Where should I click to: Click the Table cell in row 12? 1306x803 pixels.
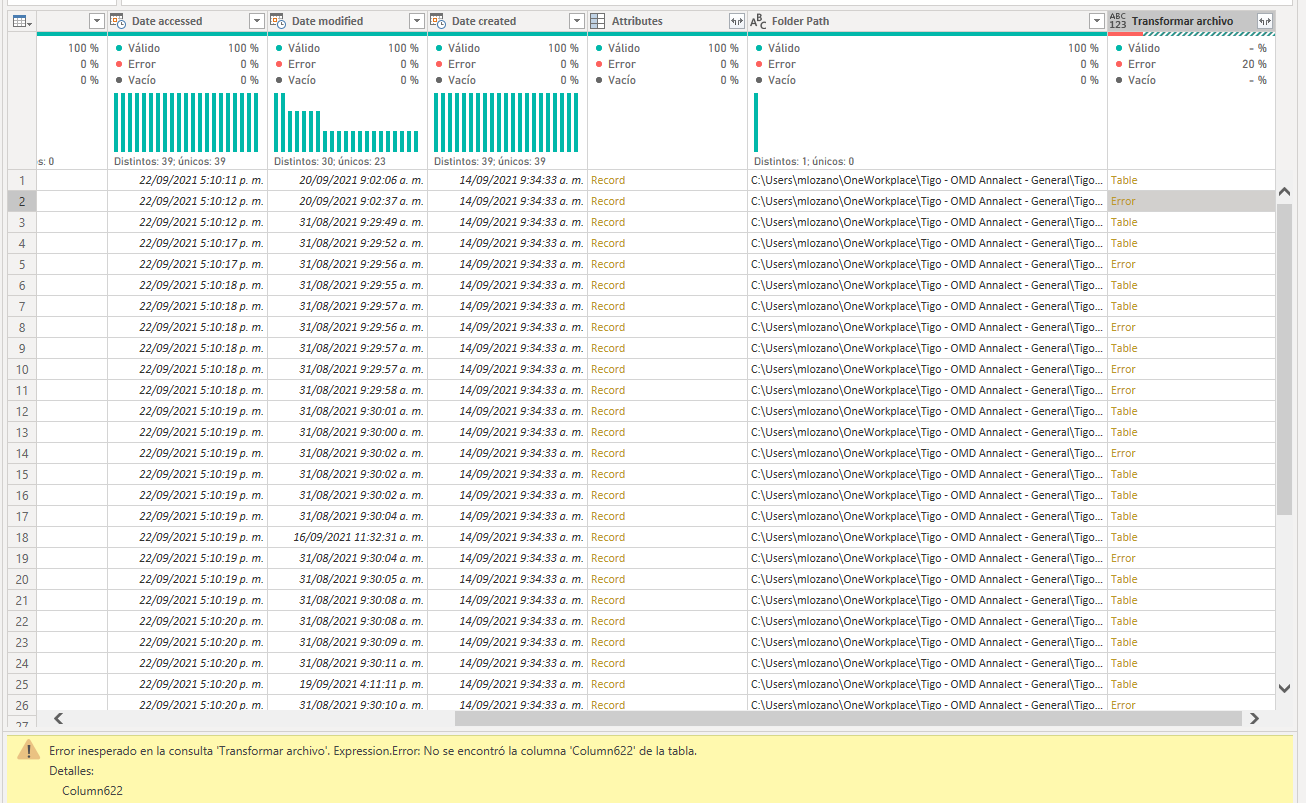click(1191, 411)
